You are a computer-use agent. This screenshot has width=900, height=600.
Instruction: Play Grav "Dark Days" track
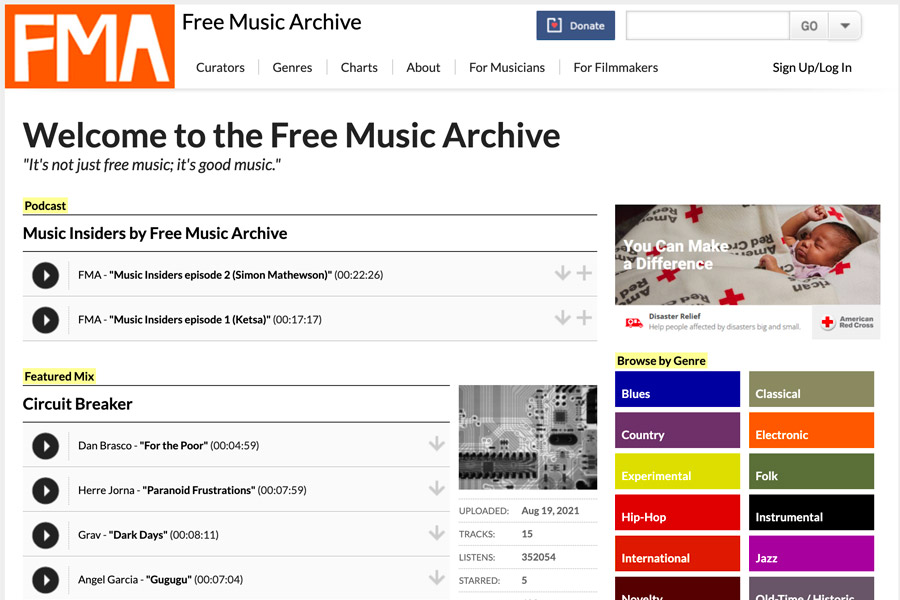[x=45, y=536]
